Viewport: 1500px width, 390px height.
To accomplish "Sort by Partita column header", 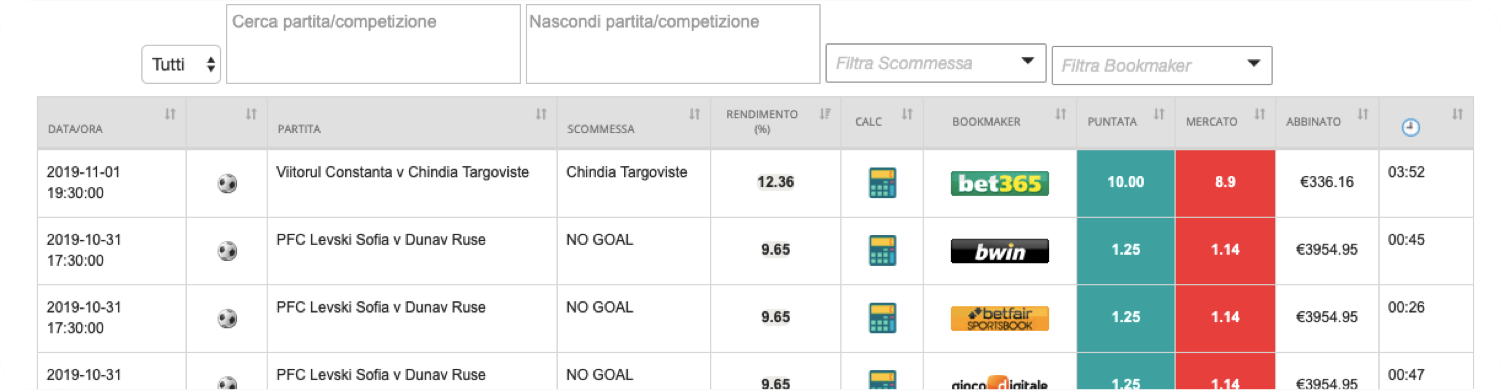I will tap(412, 122).
